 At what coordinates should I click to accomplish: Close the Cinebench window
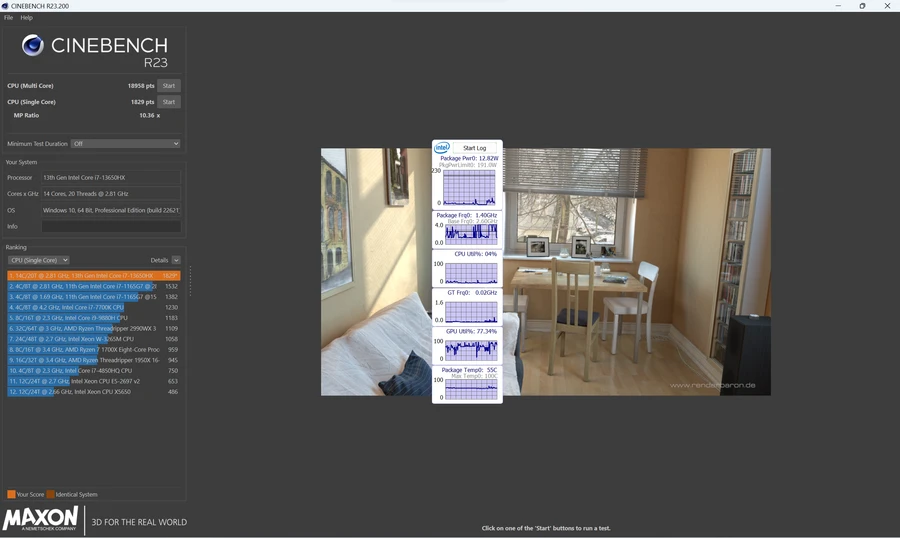pyautogui.click(x=887, y=6)
